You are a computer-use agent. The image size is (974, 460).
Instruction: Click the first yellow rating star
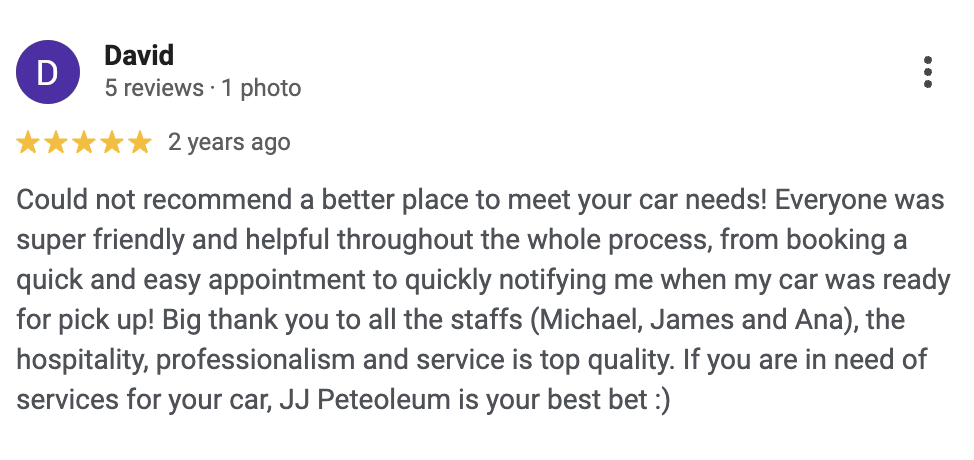(28, 143)
